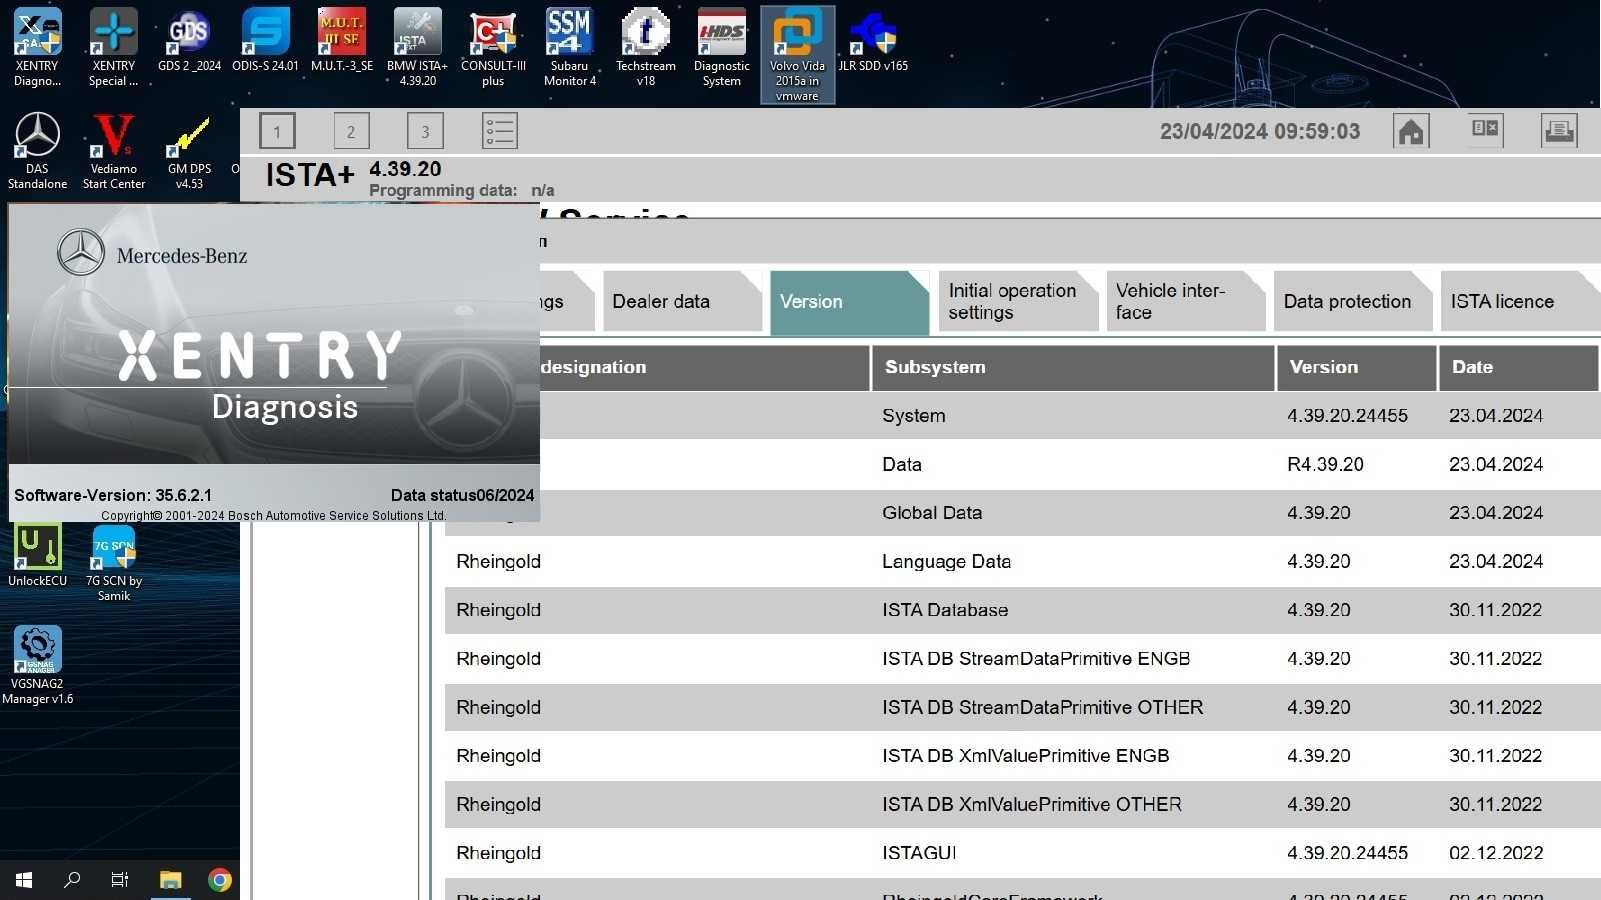The width and height of the screenshot is (1601, 900).
Task: Open VGSNAG2 Manager v1.6 shortcut
Action: click(37, 665)
